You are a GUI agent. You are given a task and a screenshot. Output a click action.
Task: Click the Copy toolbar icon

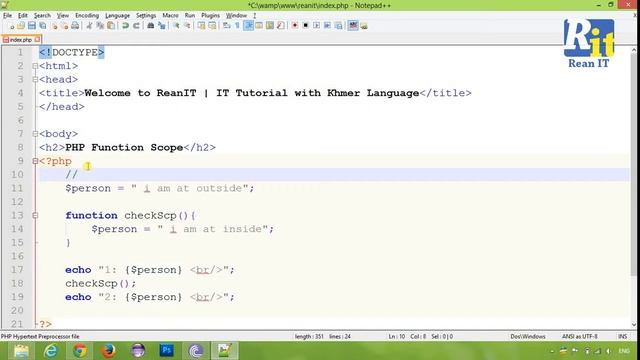pos(100,26)
